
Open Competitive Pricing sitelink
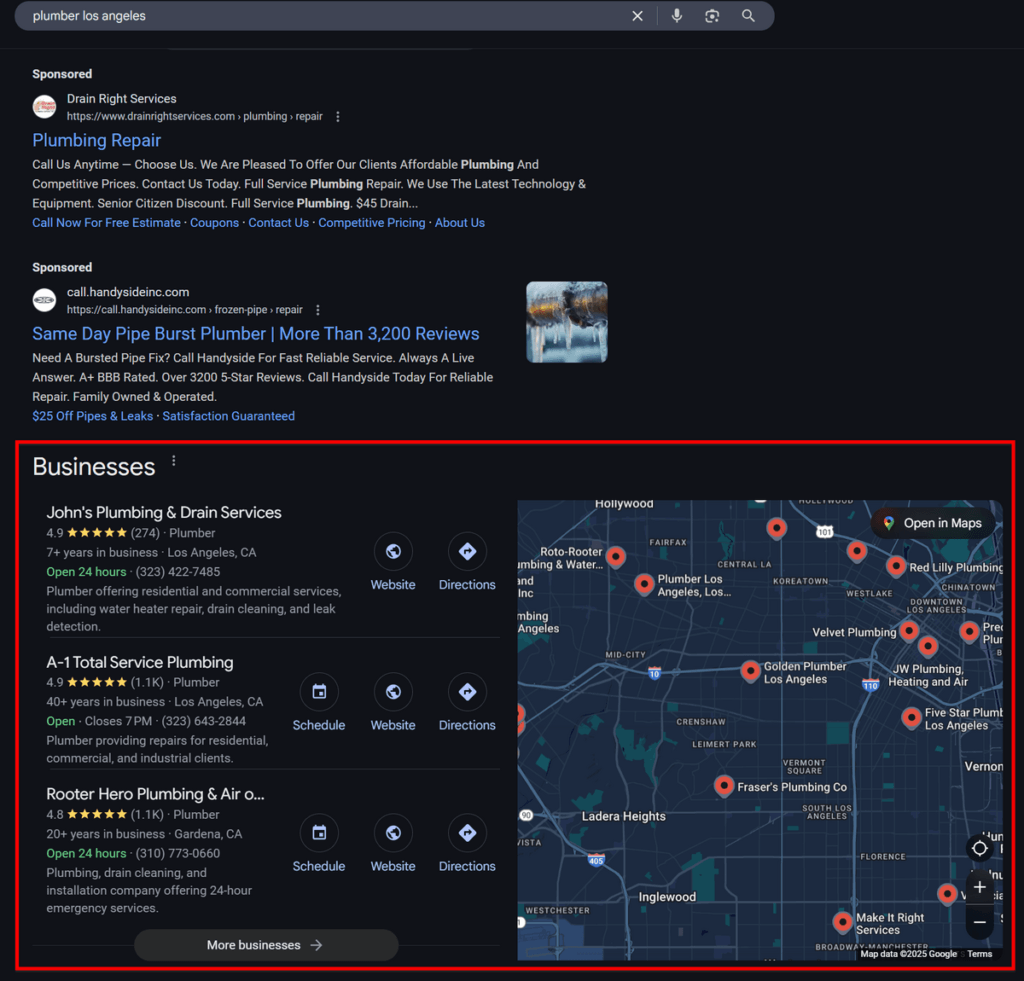click(x=372, y=223)
